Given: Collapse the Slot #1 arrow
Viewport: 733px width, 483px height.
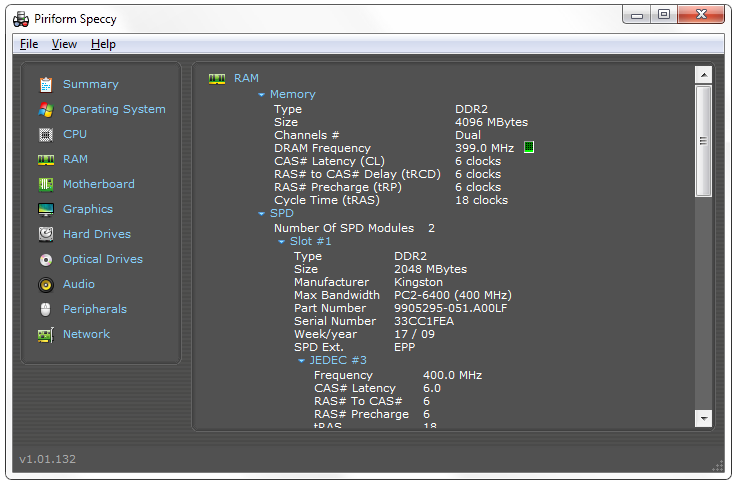Looking at the screenshot, I should [x=281, y=242].
